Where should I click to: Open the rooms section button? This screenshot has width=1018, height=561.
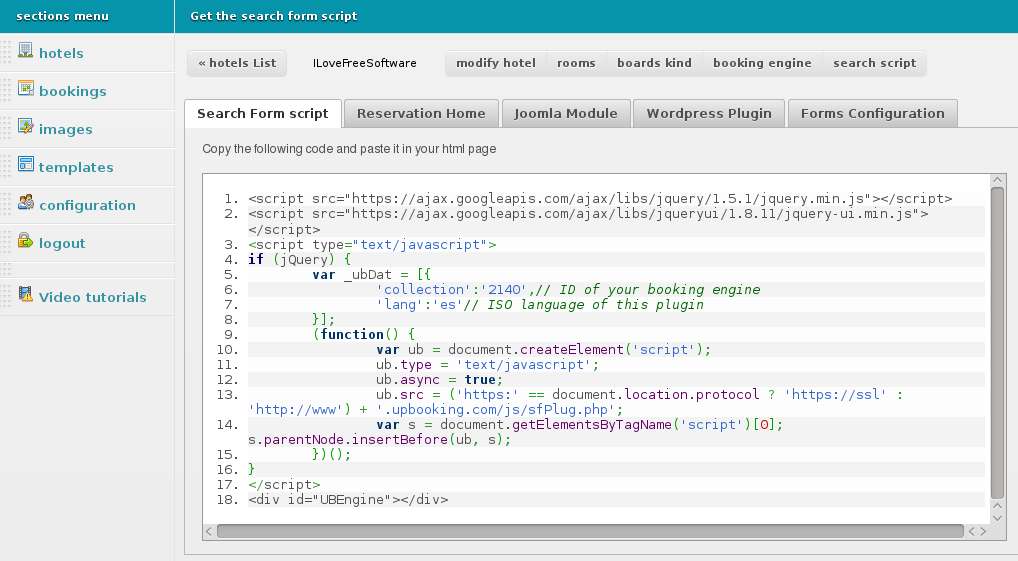(576, 63)
